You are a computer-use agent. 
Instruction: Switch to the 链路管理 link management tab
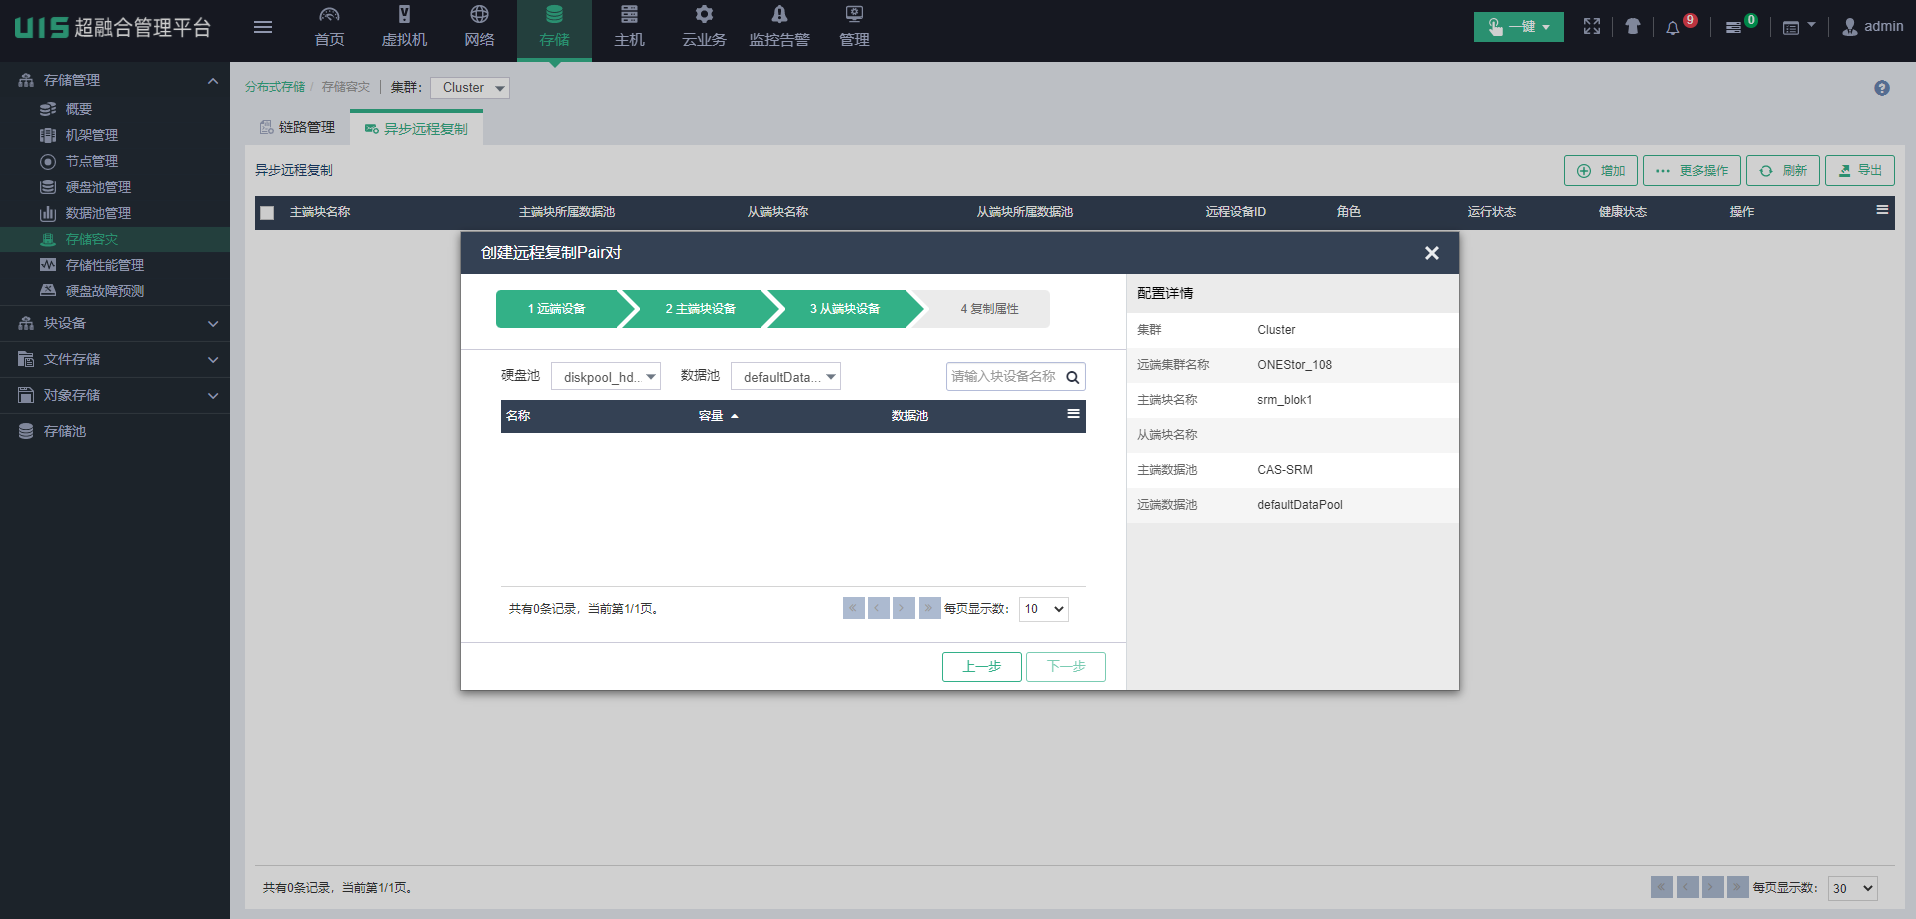297,127
